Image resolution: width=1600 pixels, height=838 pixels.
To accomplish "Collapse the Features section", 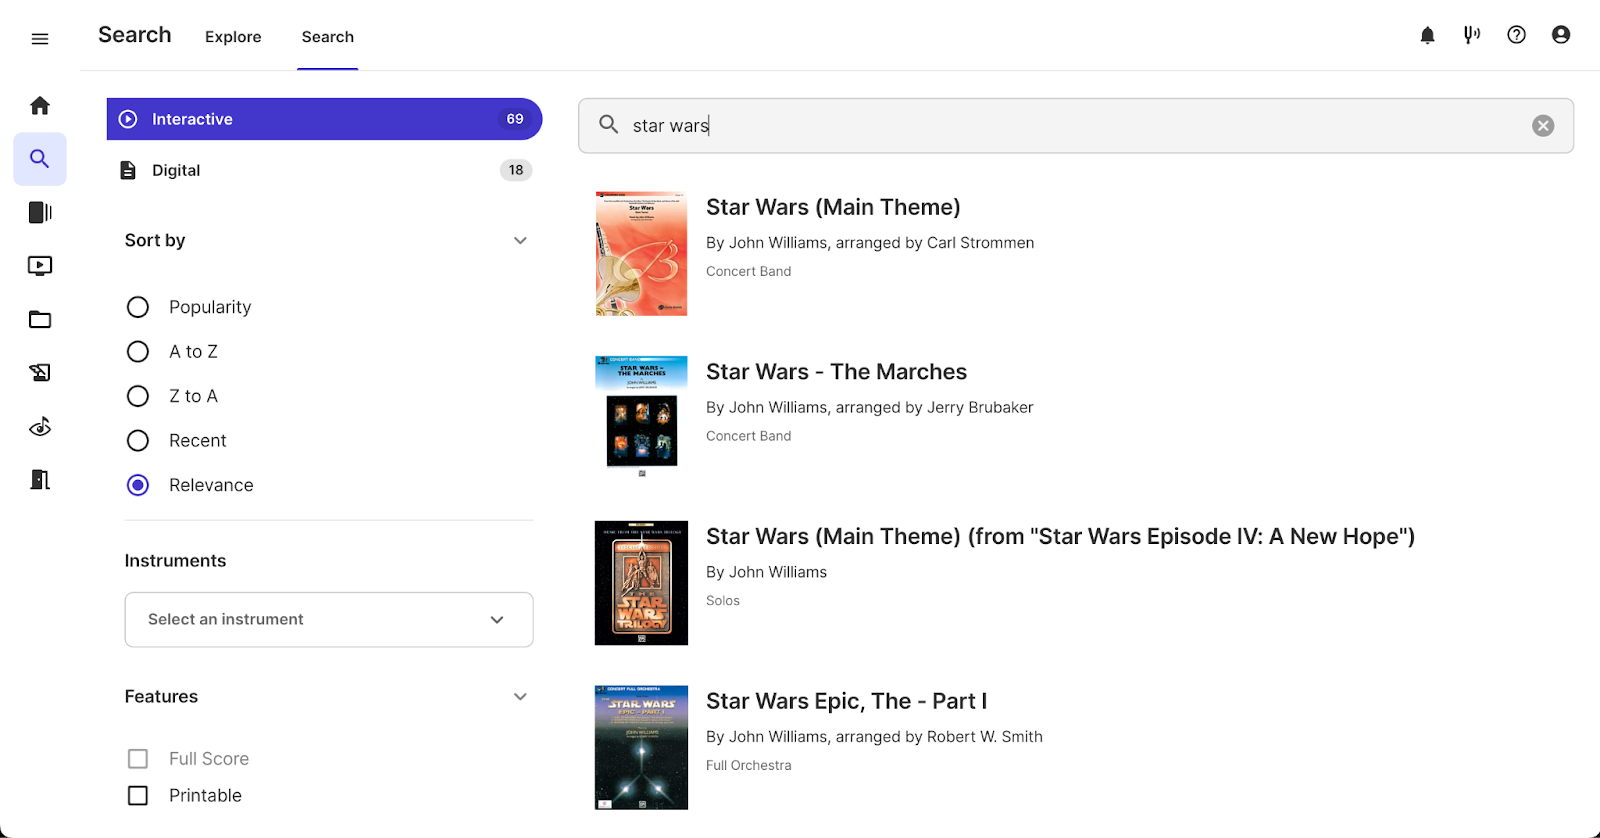I will tap(520, 697).
